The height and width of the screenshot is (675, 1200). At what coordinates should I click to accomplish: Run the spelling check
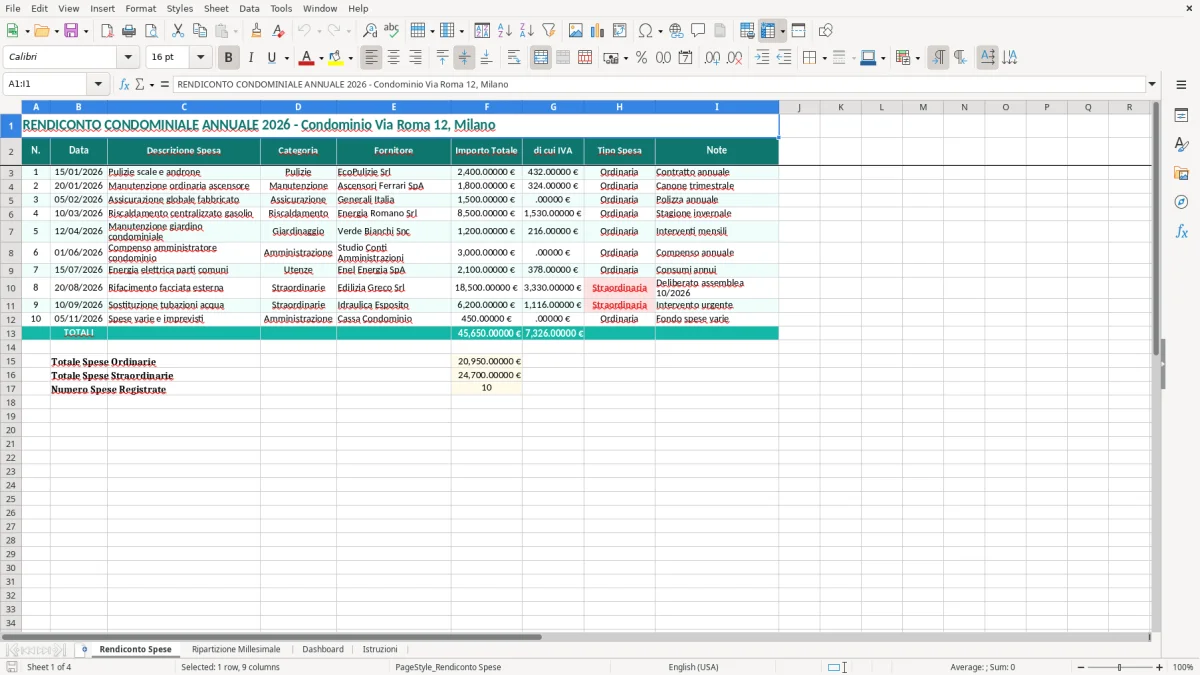pos(391,31)
